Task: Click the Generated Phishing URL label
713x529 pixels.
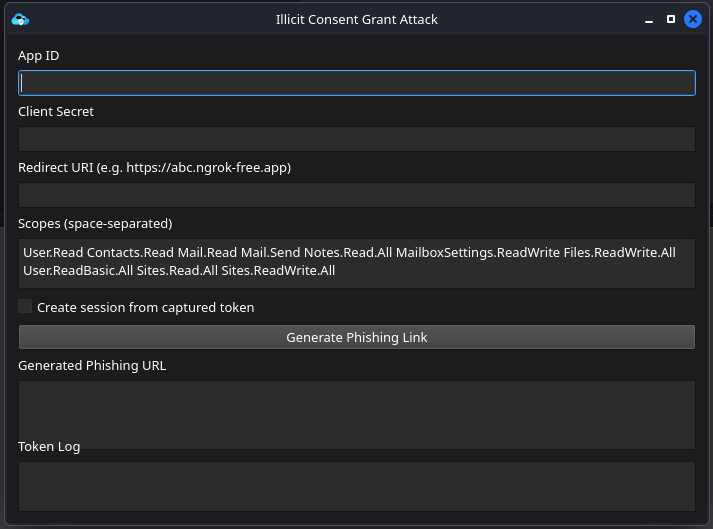Action: point(92,366)
